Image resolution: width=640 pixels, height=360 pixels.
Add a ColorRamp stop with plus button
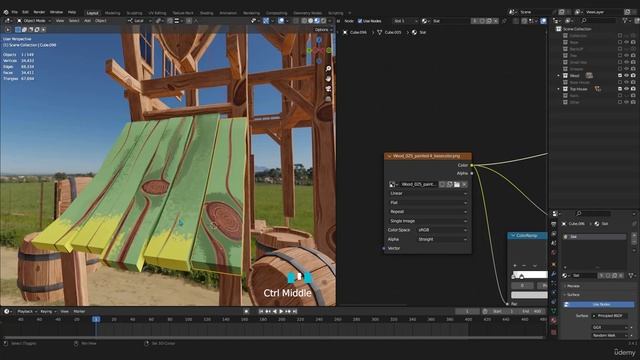(515, 266)
